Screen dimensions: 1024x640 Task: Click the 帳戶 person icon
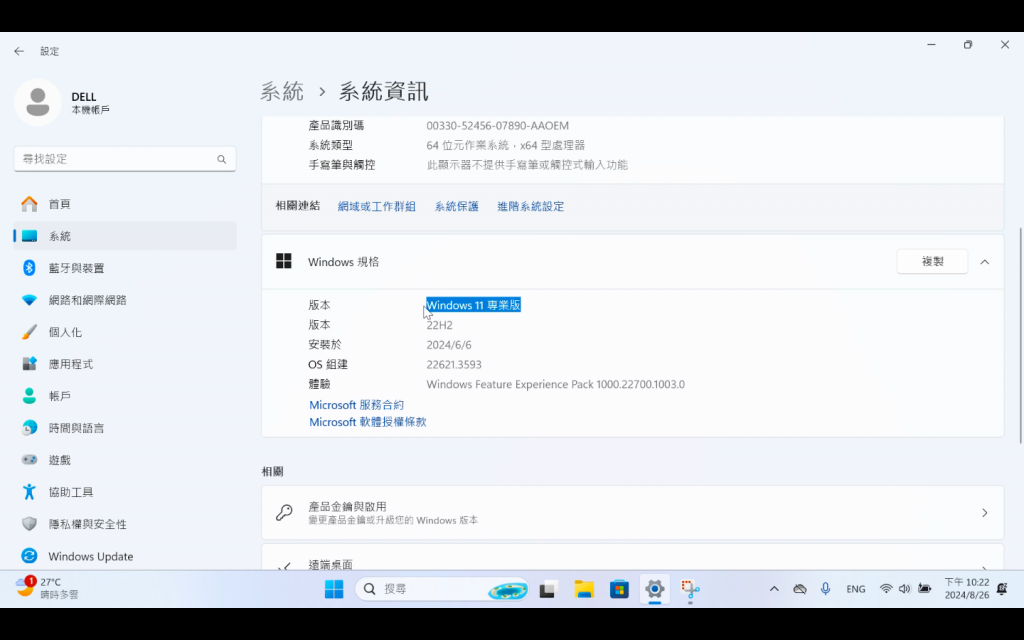point(29,396)
